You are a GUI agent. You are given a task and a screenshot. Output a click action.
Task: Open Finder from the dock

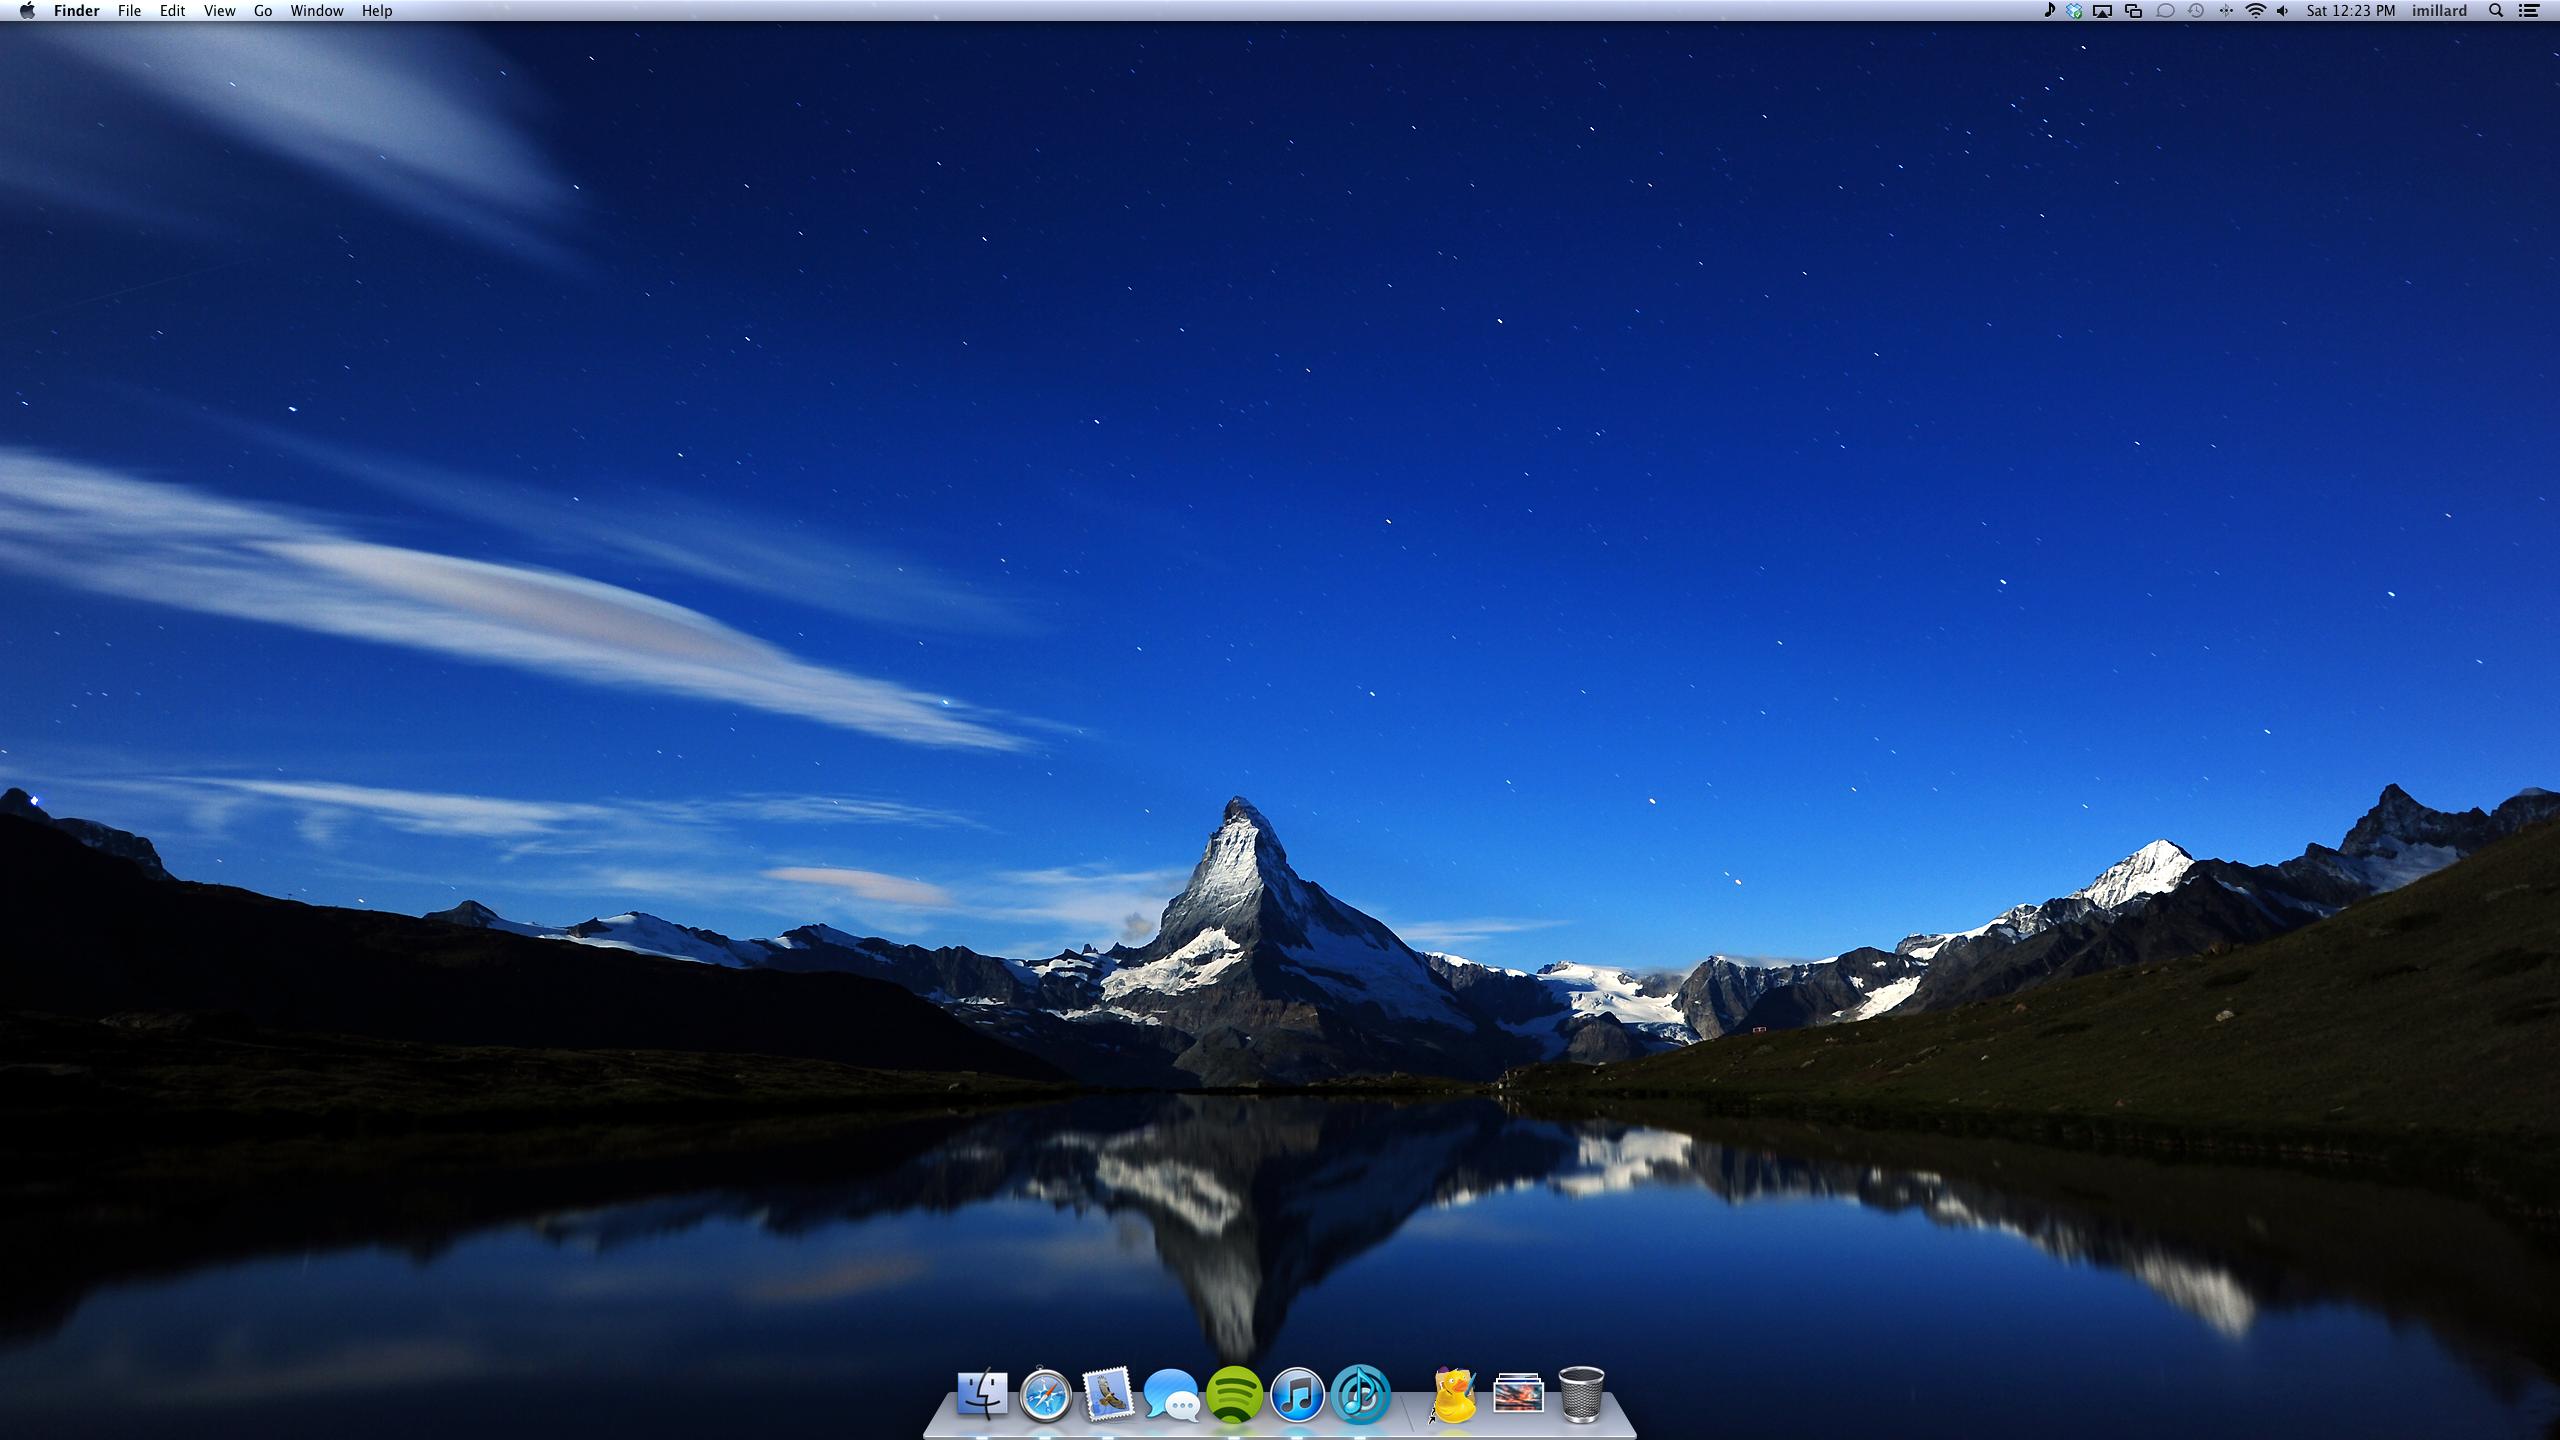tap(982, 1394)
